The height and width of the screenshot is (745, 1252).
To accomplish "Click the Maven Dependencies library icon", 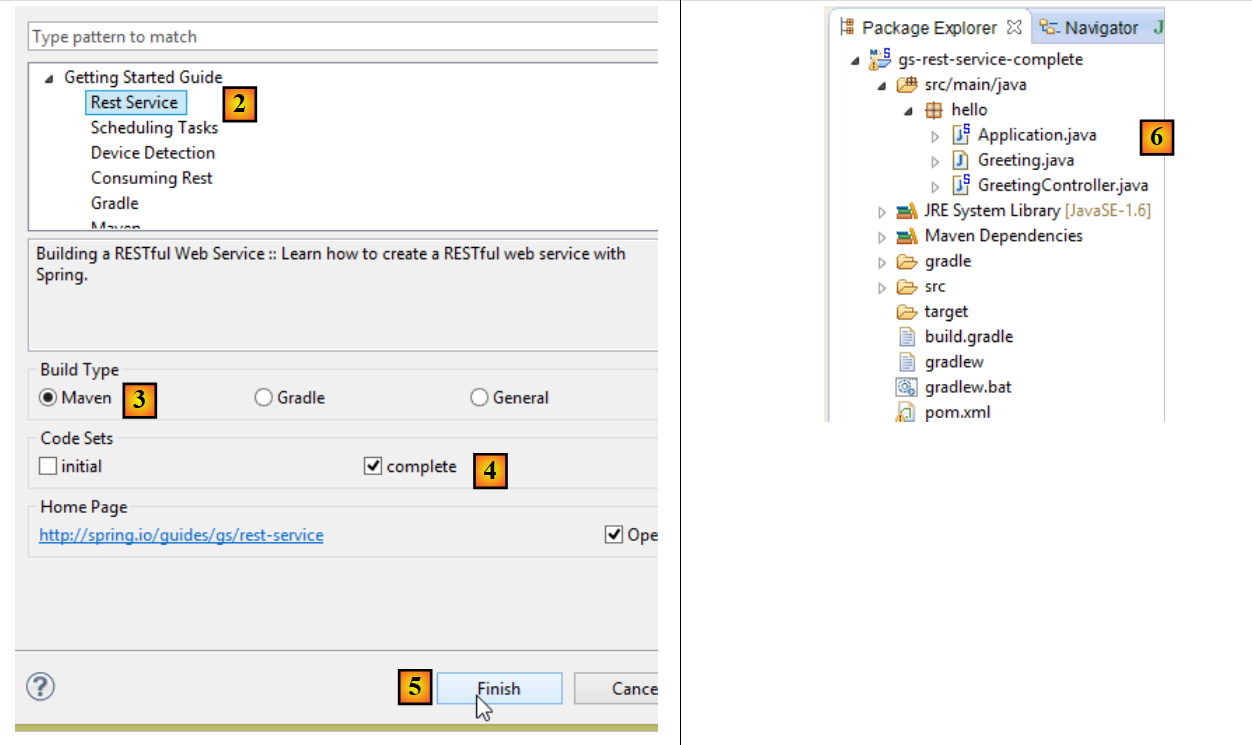I will (907, 236).
